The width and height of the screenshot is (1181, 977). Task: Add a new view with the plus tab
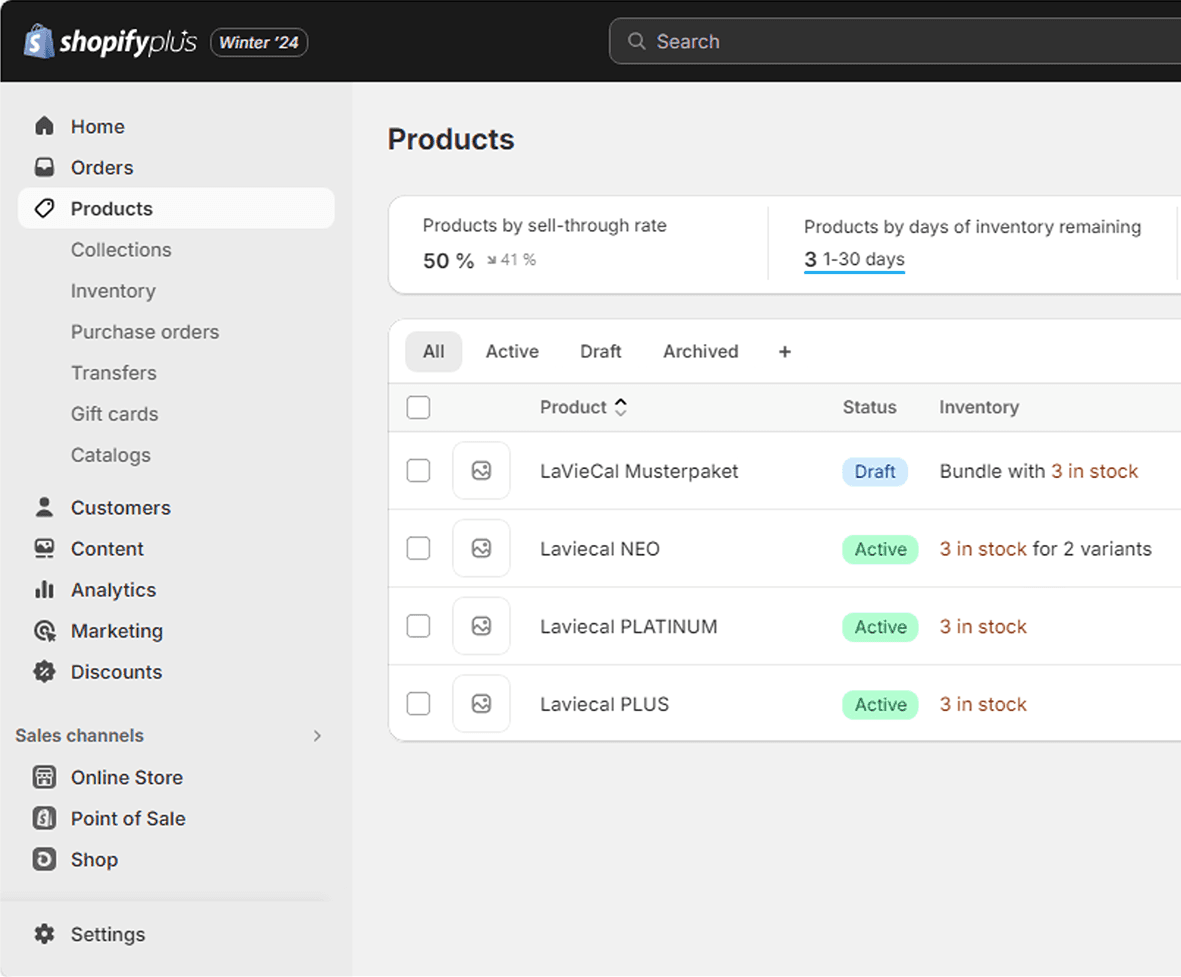tap(784, 351)
